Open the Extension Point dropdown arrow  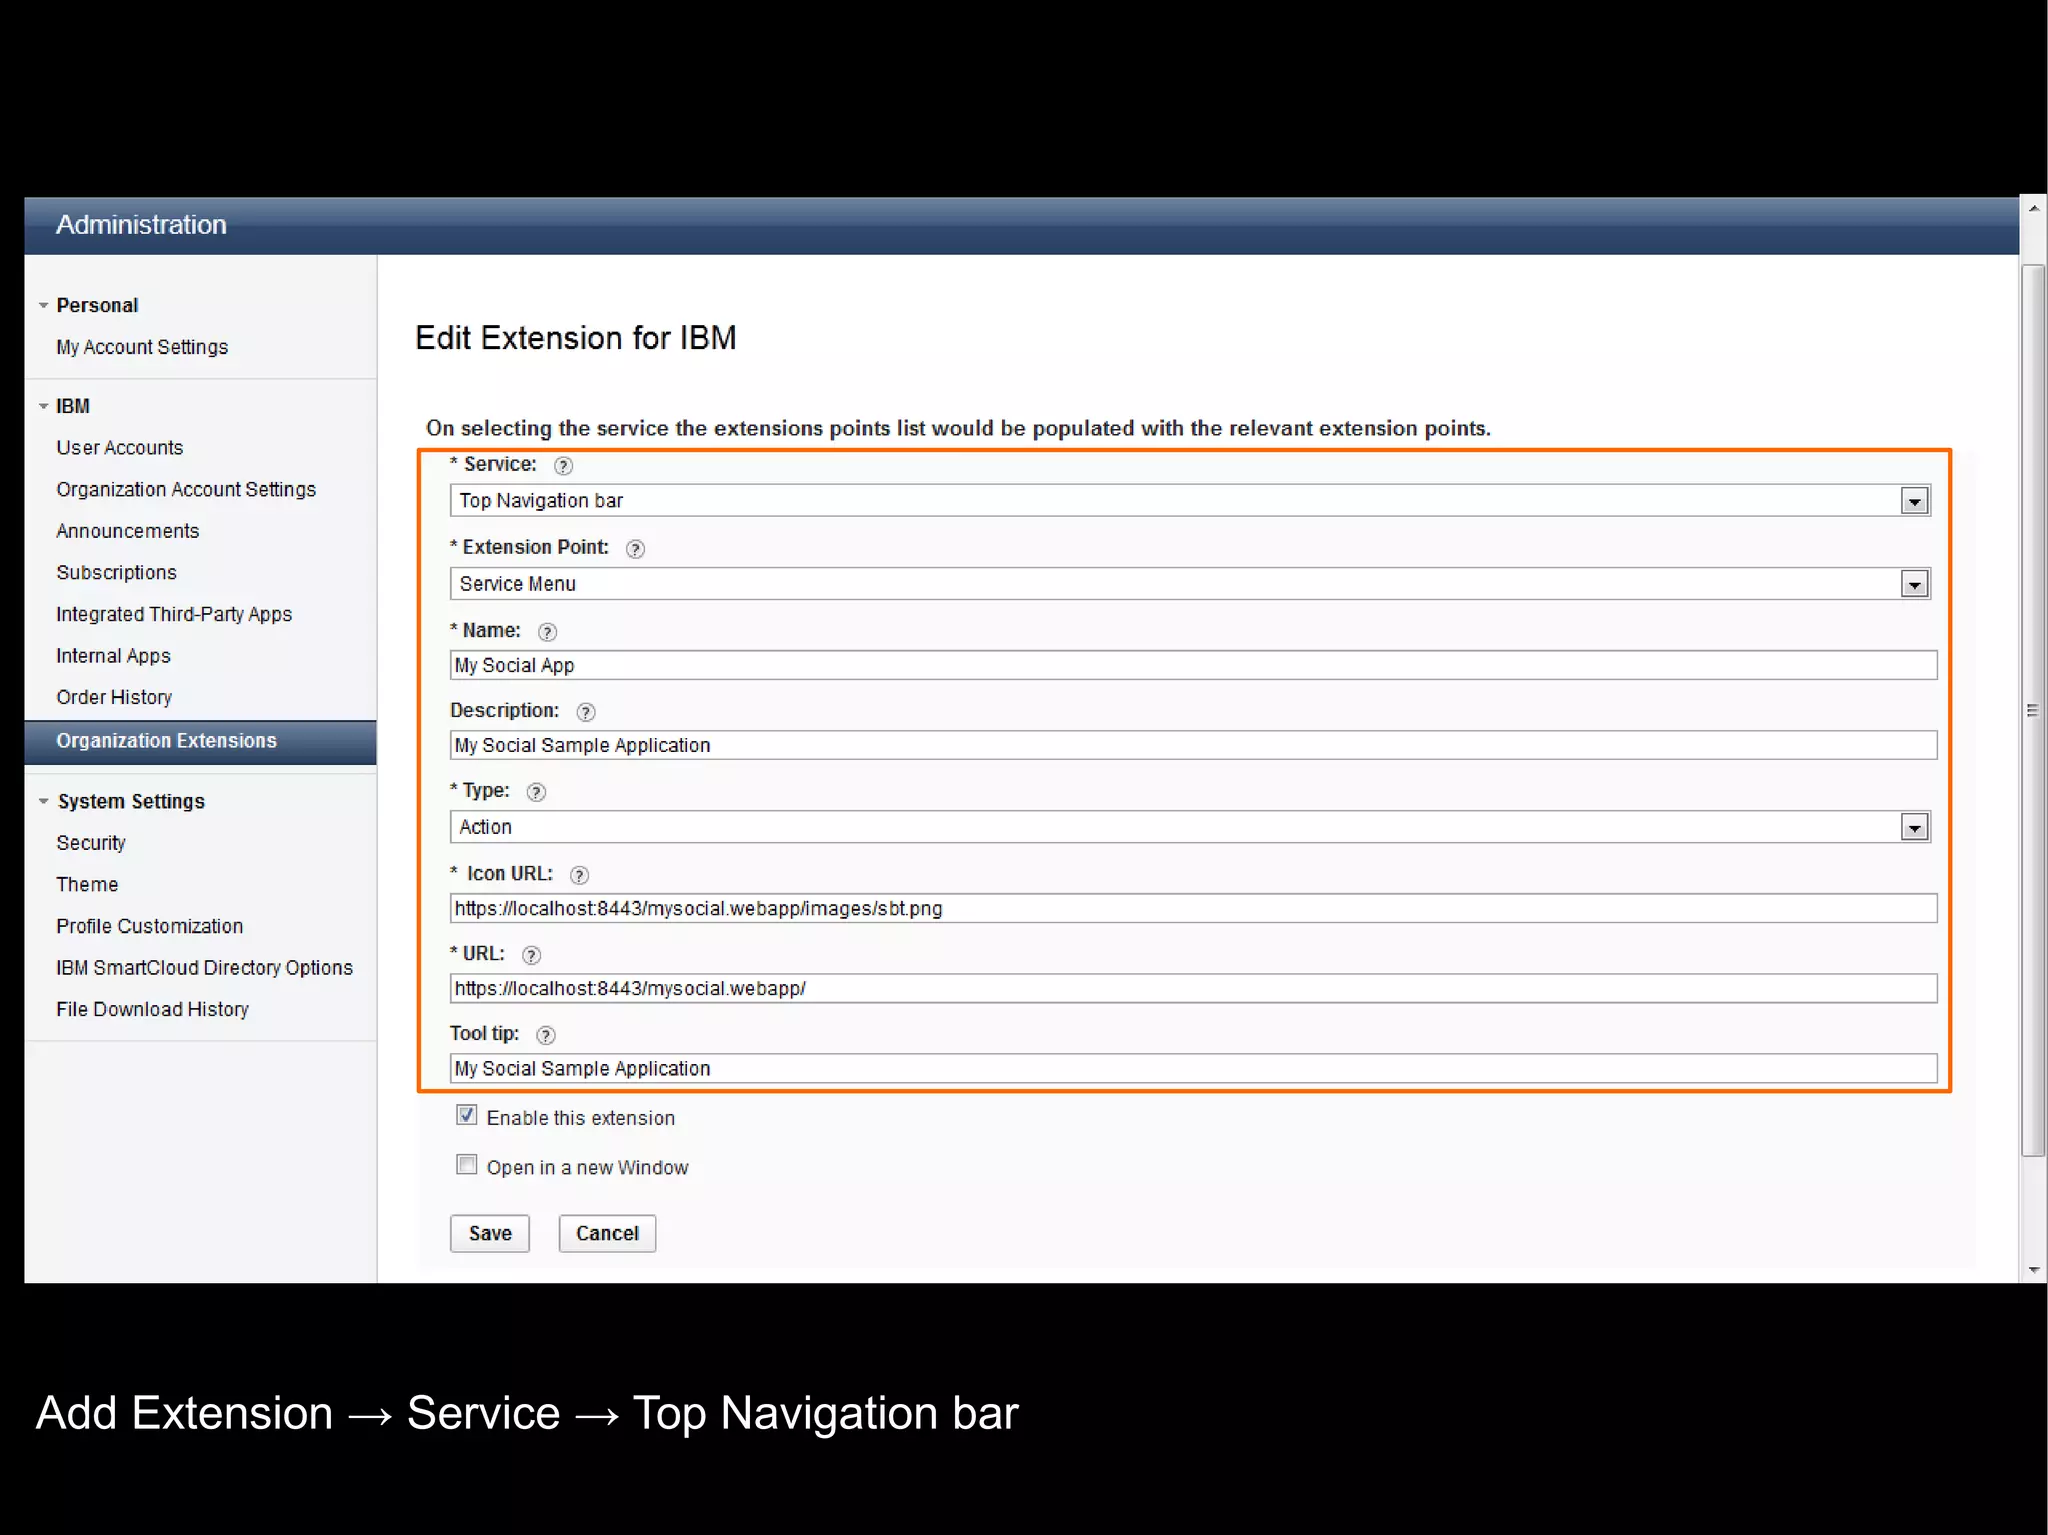click(1914, 584)
